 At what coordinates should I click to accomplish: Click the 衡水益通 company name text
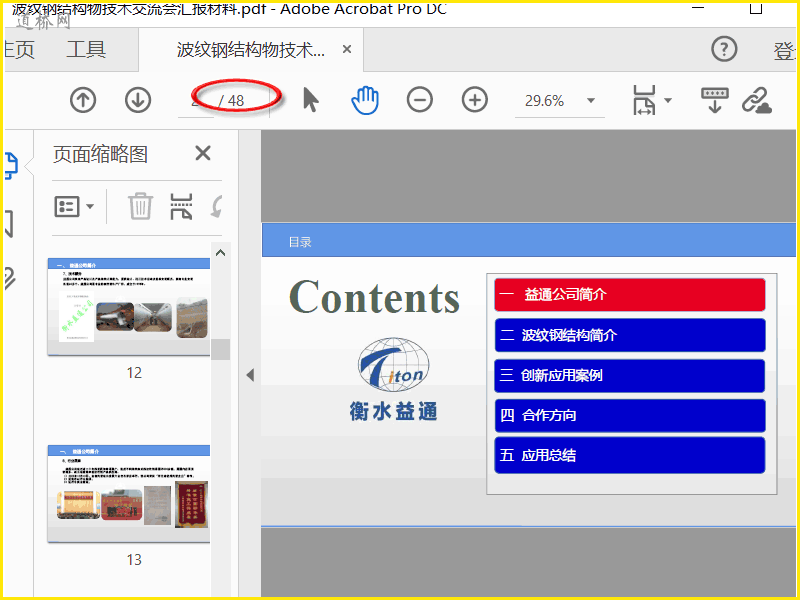coord(393,411)
